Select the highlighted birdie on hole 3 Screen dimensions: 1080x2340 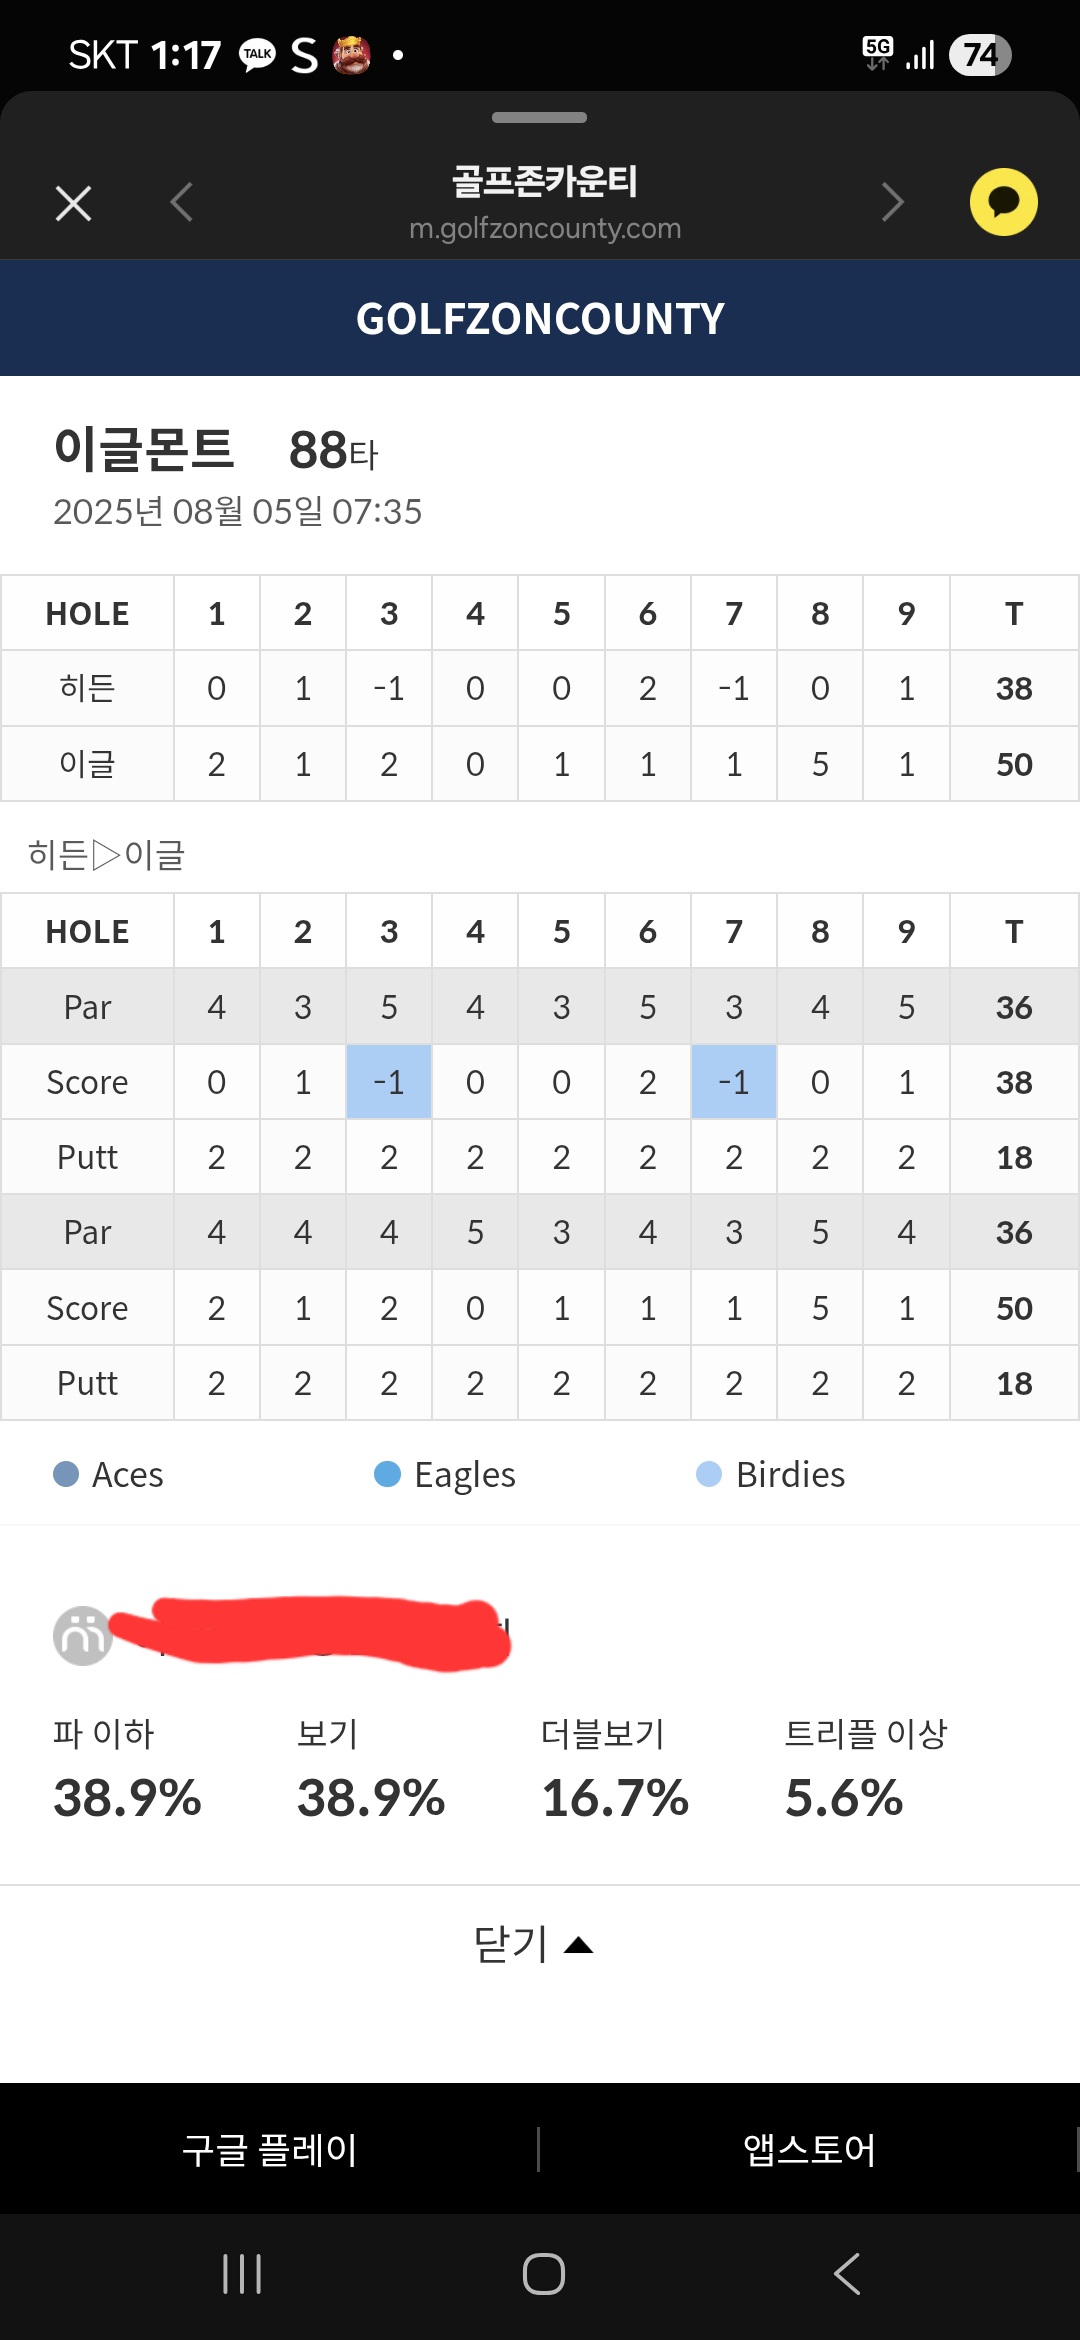(389, 1082)
